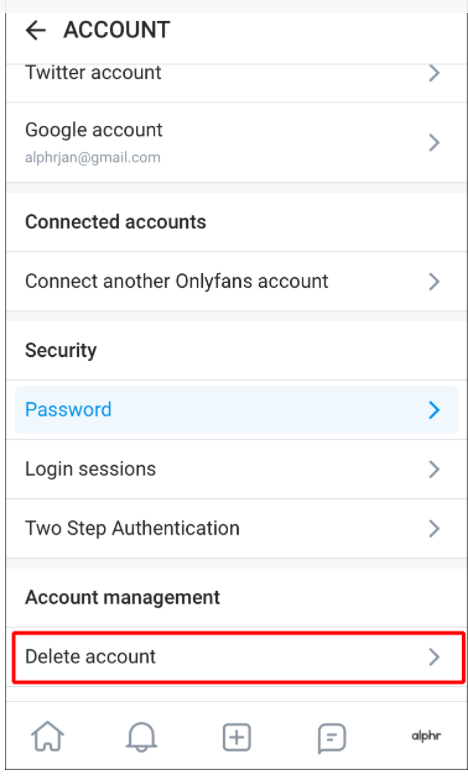Tap the back arrow beside ACCOUNT
The height and width of the screenshot is (782, 468).
(x=36, y=30)
